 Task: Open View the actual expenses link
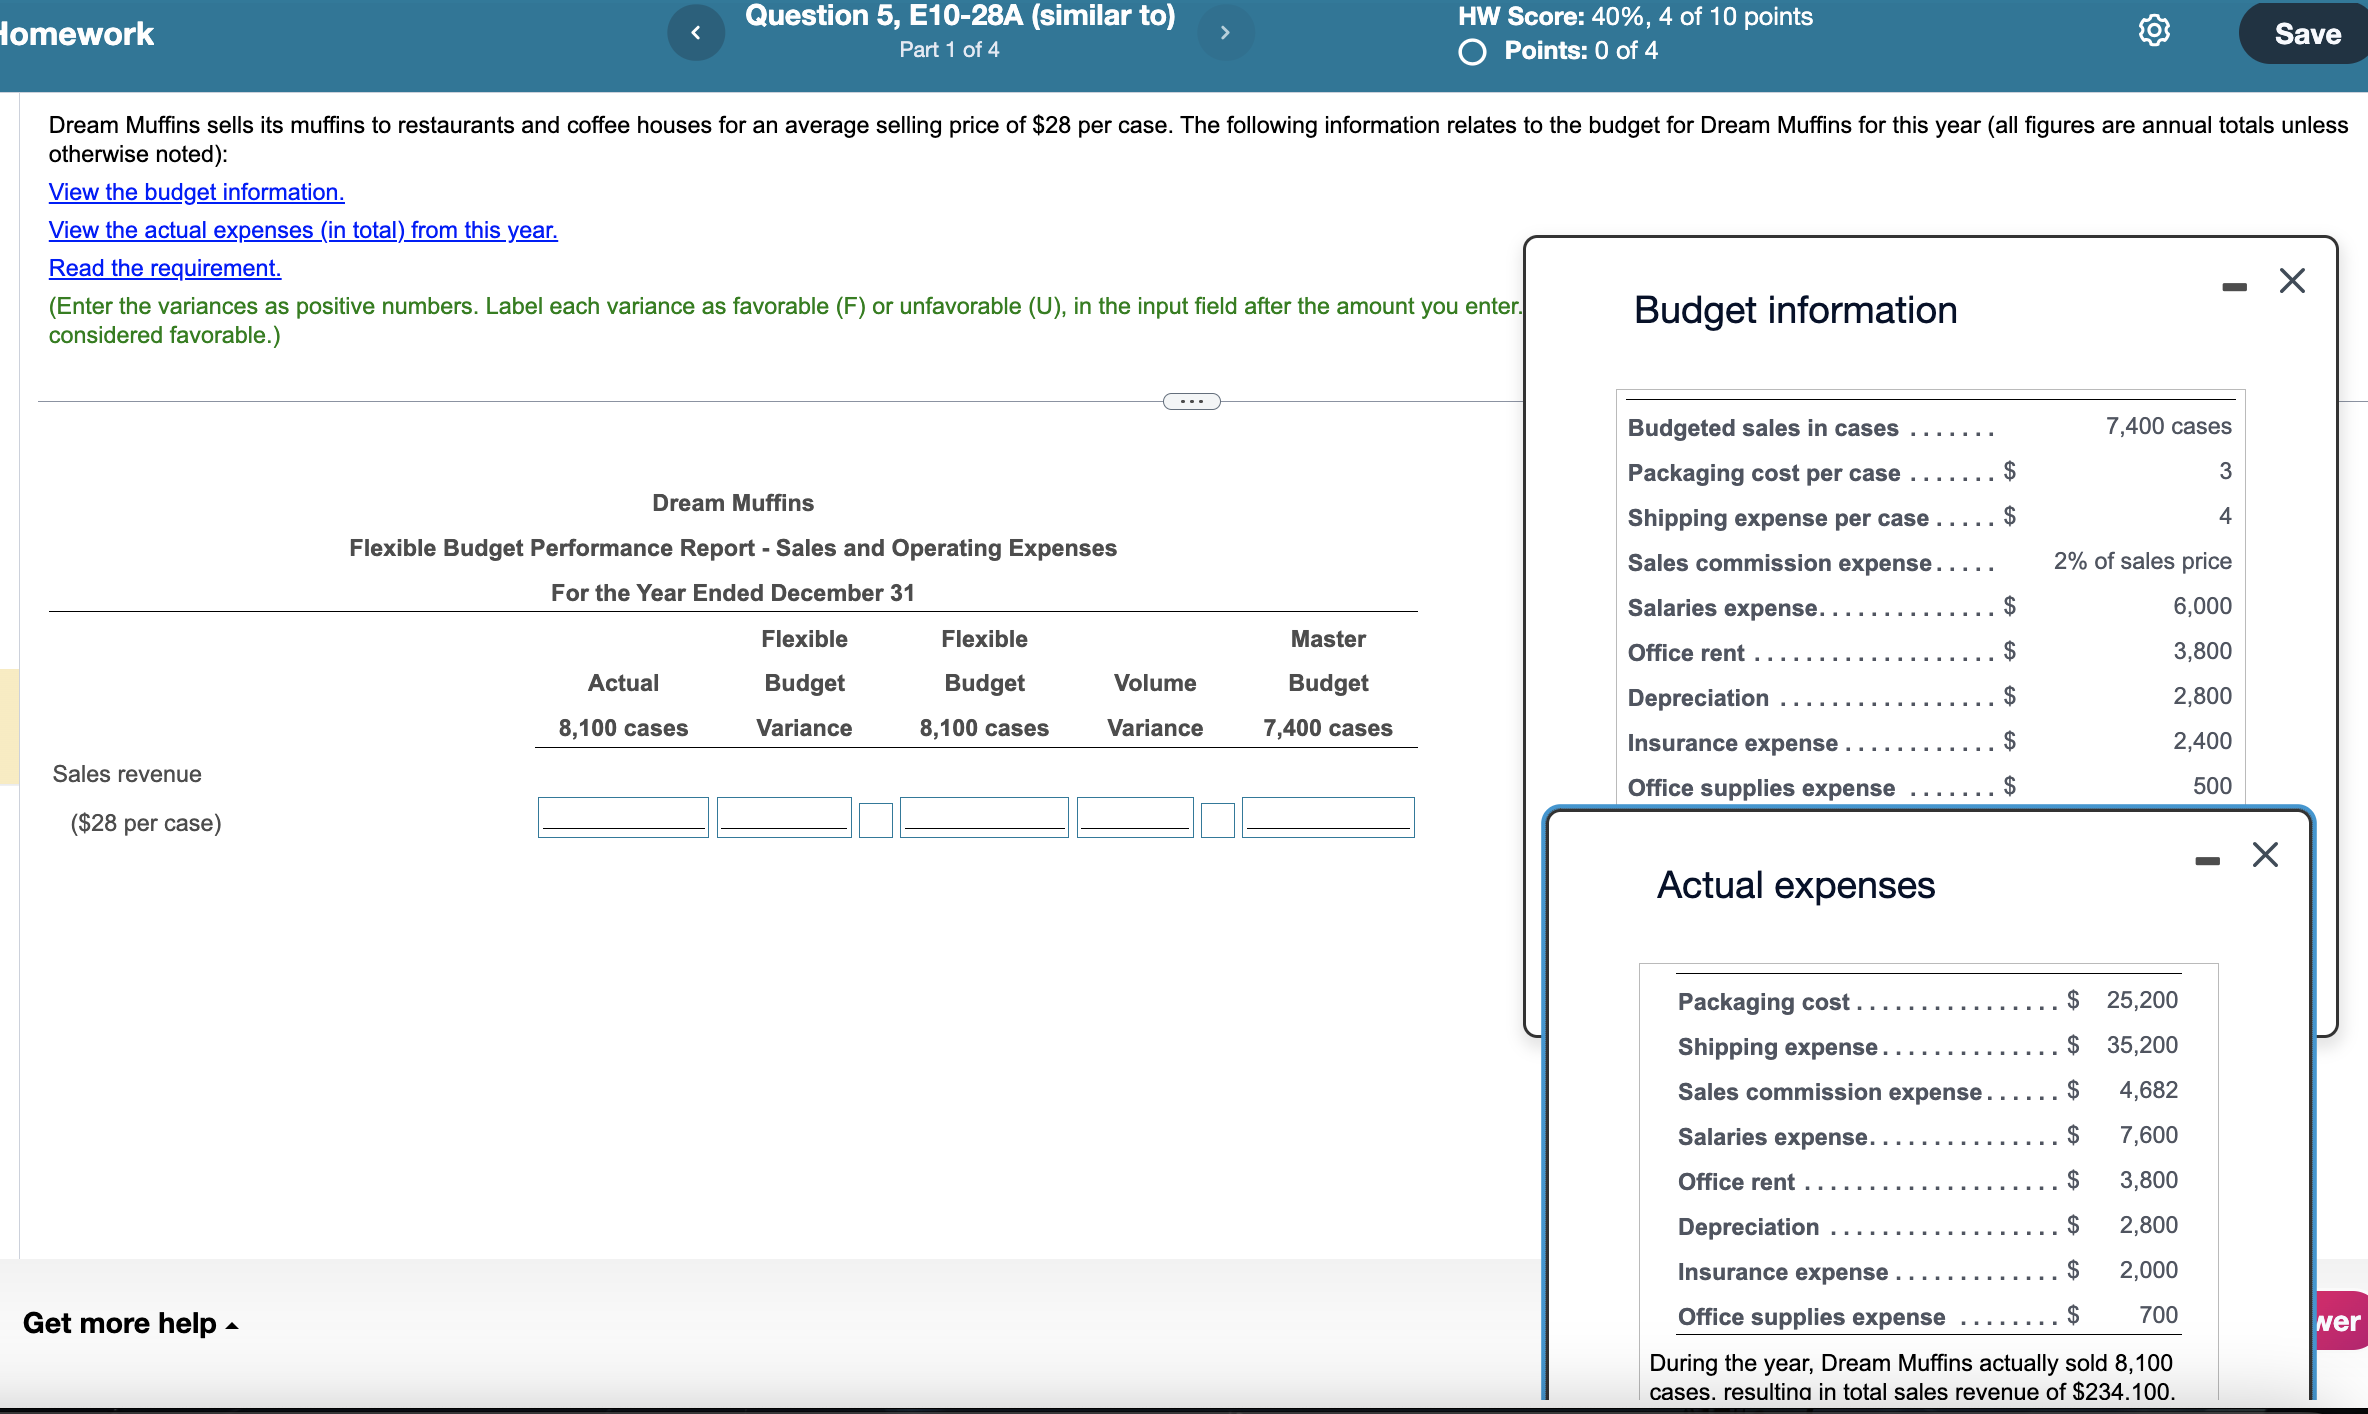303,230
